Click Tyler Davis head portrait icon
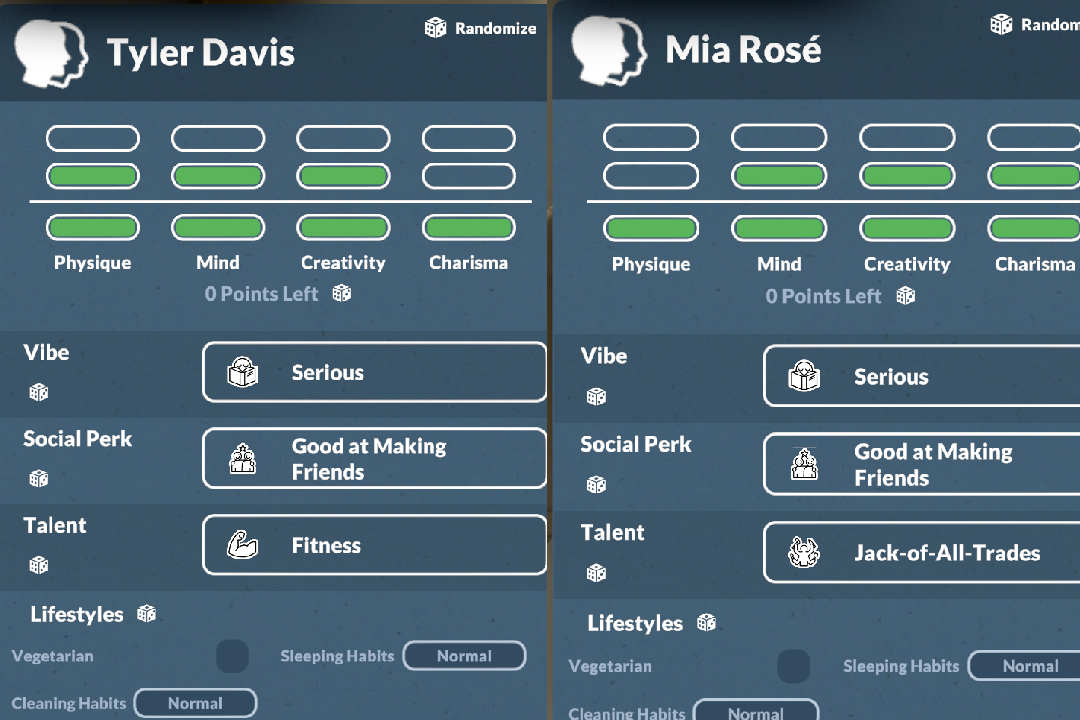The height and width of the screenshot is (720, 1080). (51, 54)
